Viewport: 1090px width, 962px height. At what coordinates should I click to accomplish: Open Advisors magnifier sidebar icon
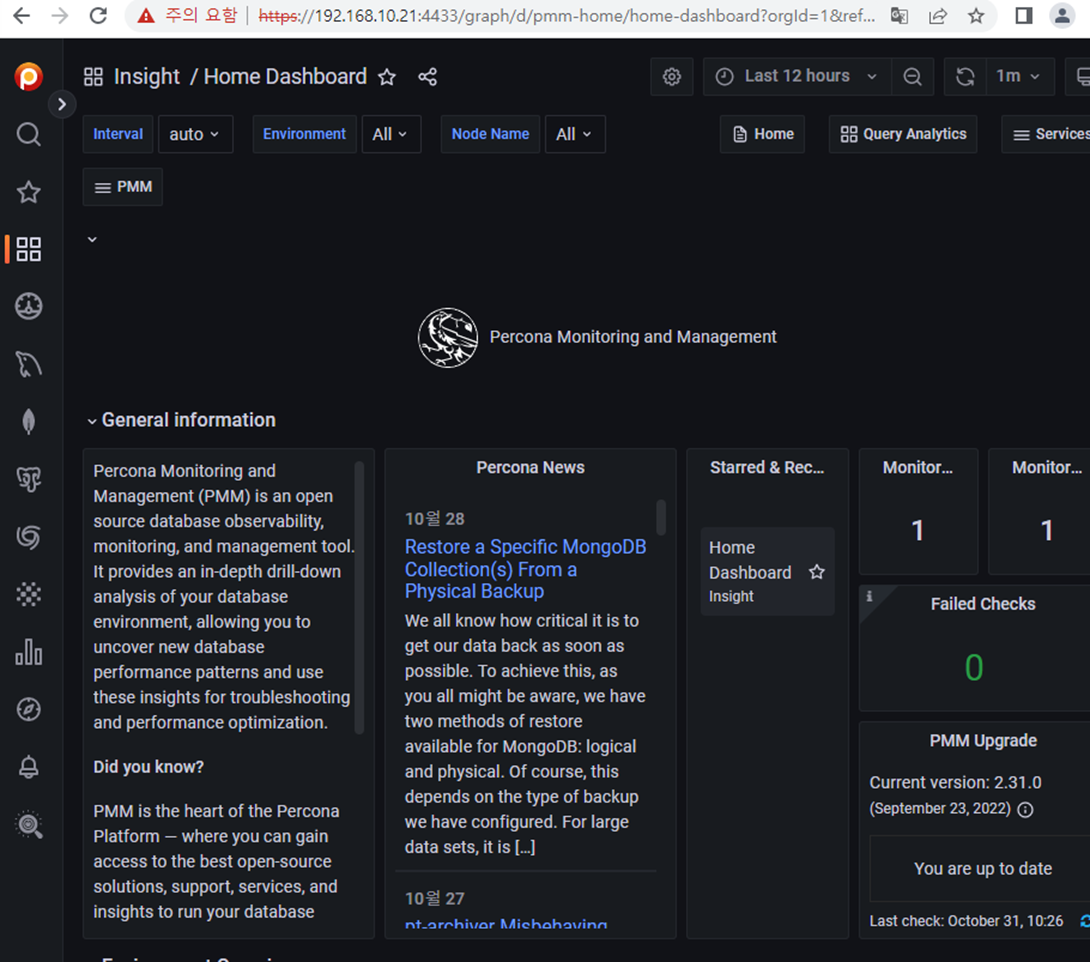click(x=29, y=825)
